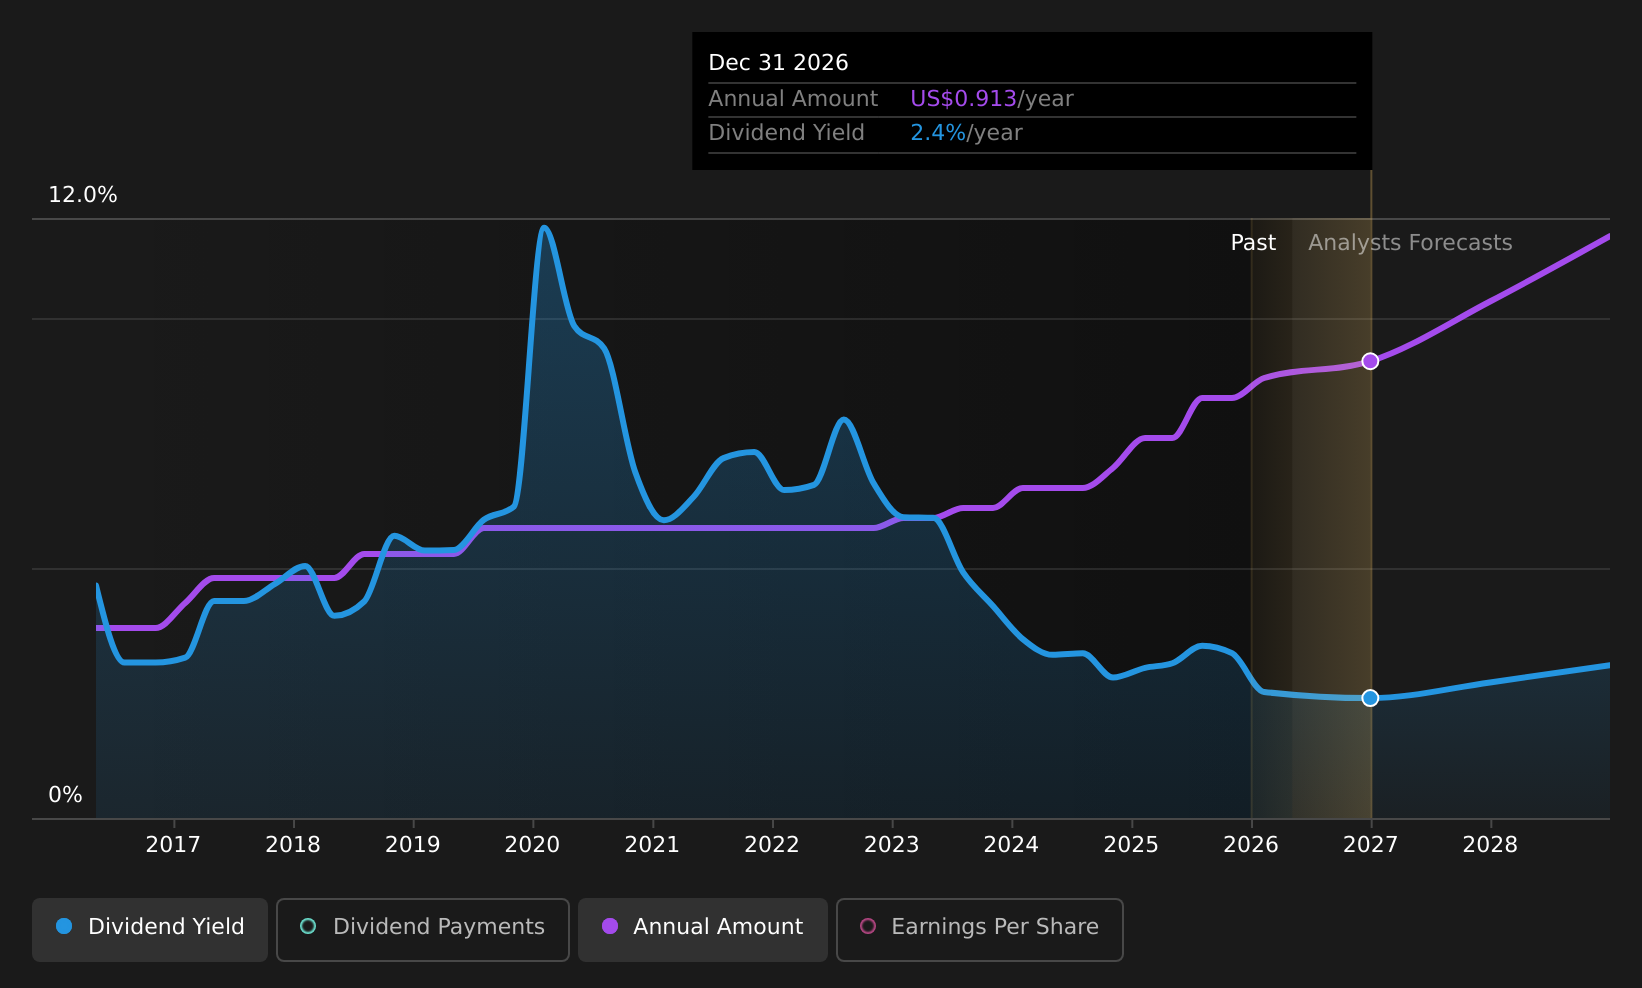Enable the Earnings Per Share series
Image resolution: width=1642 pixels, height=988 pixels.
point(980,930)
